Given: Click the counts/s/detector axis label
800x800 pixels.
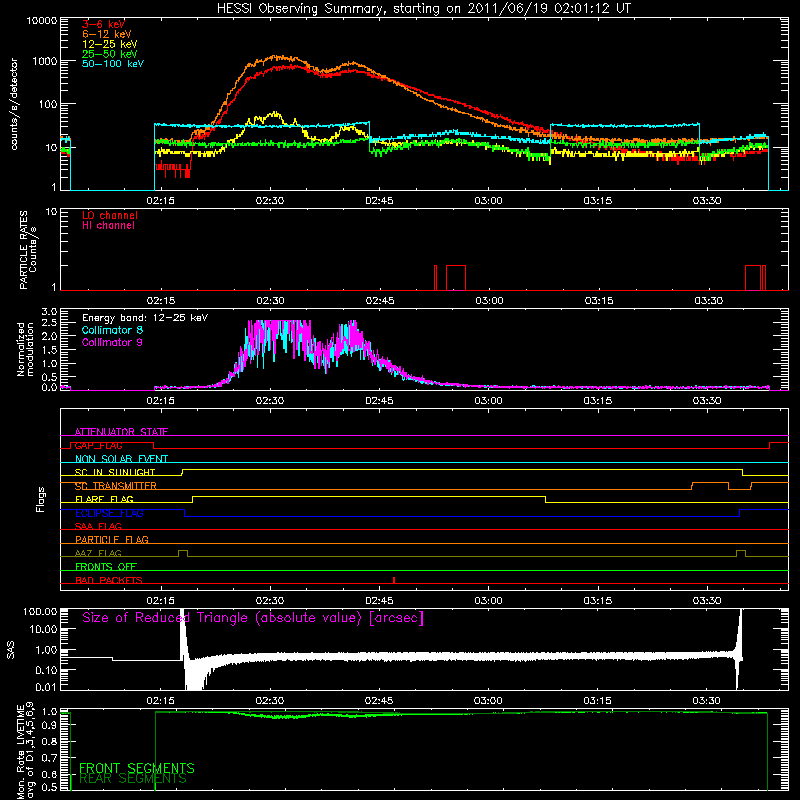Looking at the screenshot, I should (14, 104).
